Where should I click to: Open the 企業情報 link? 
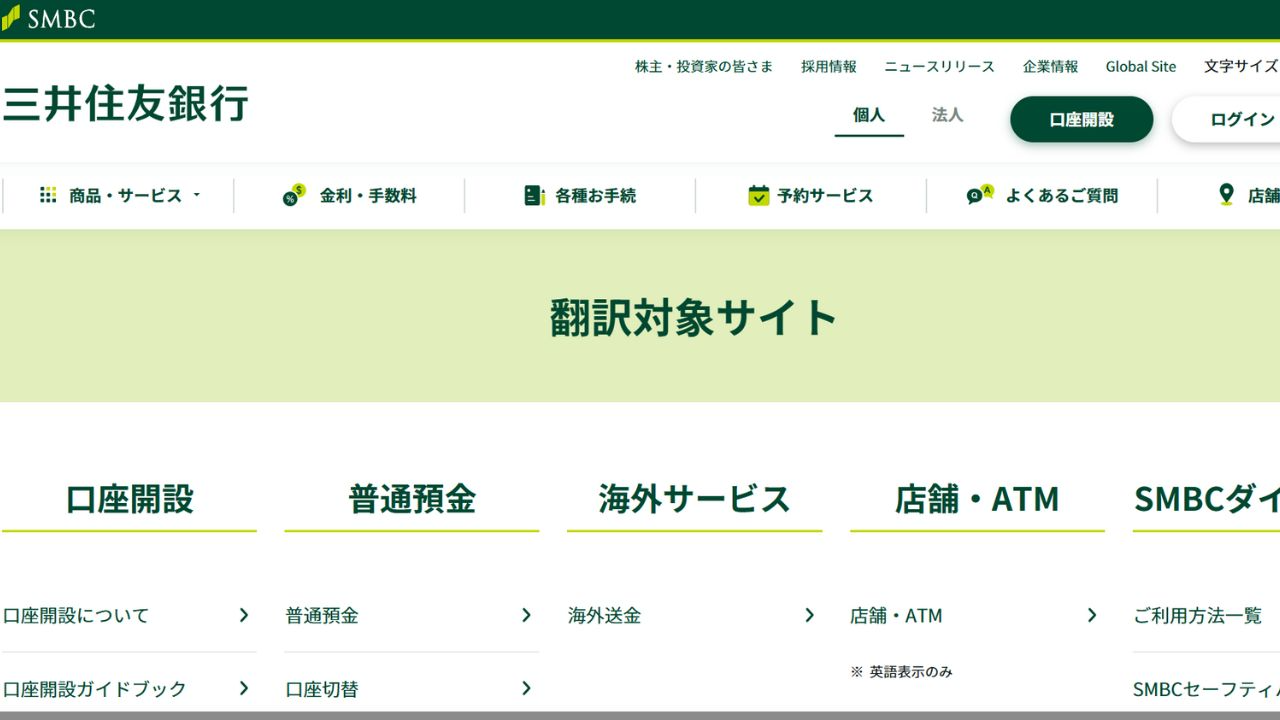coord(1050,66)
